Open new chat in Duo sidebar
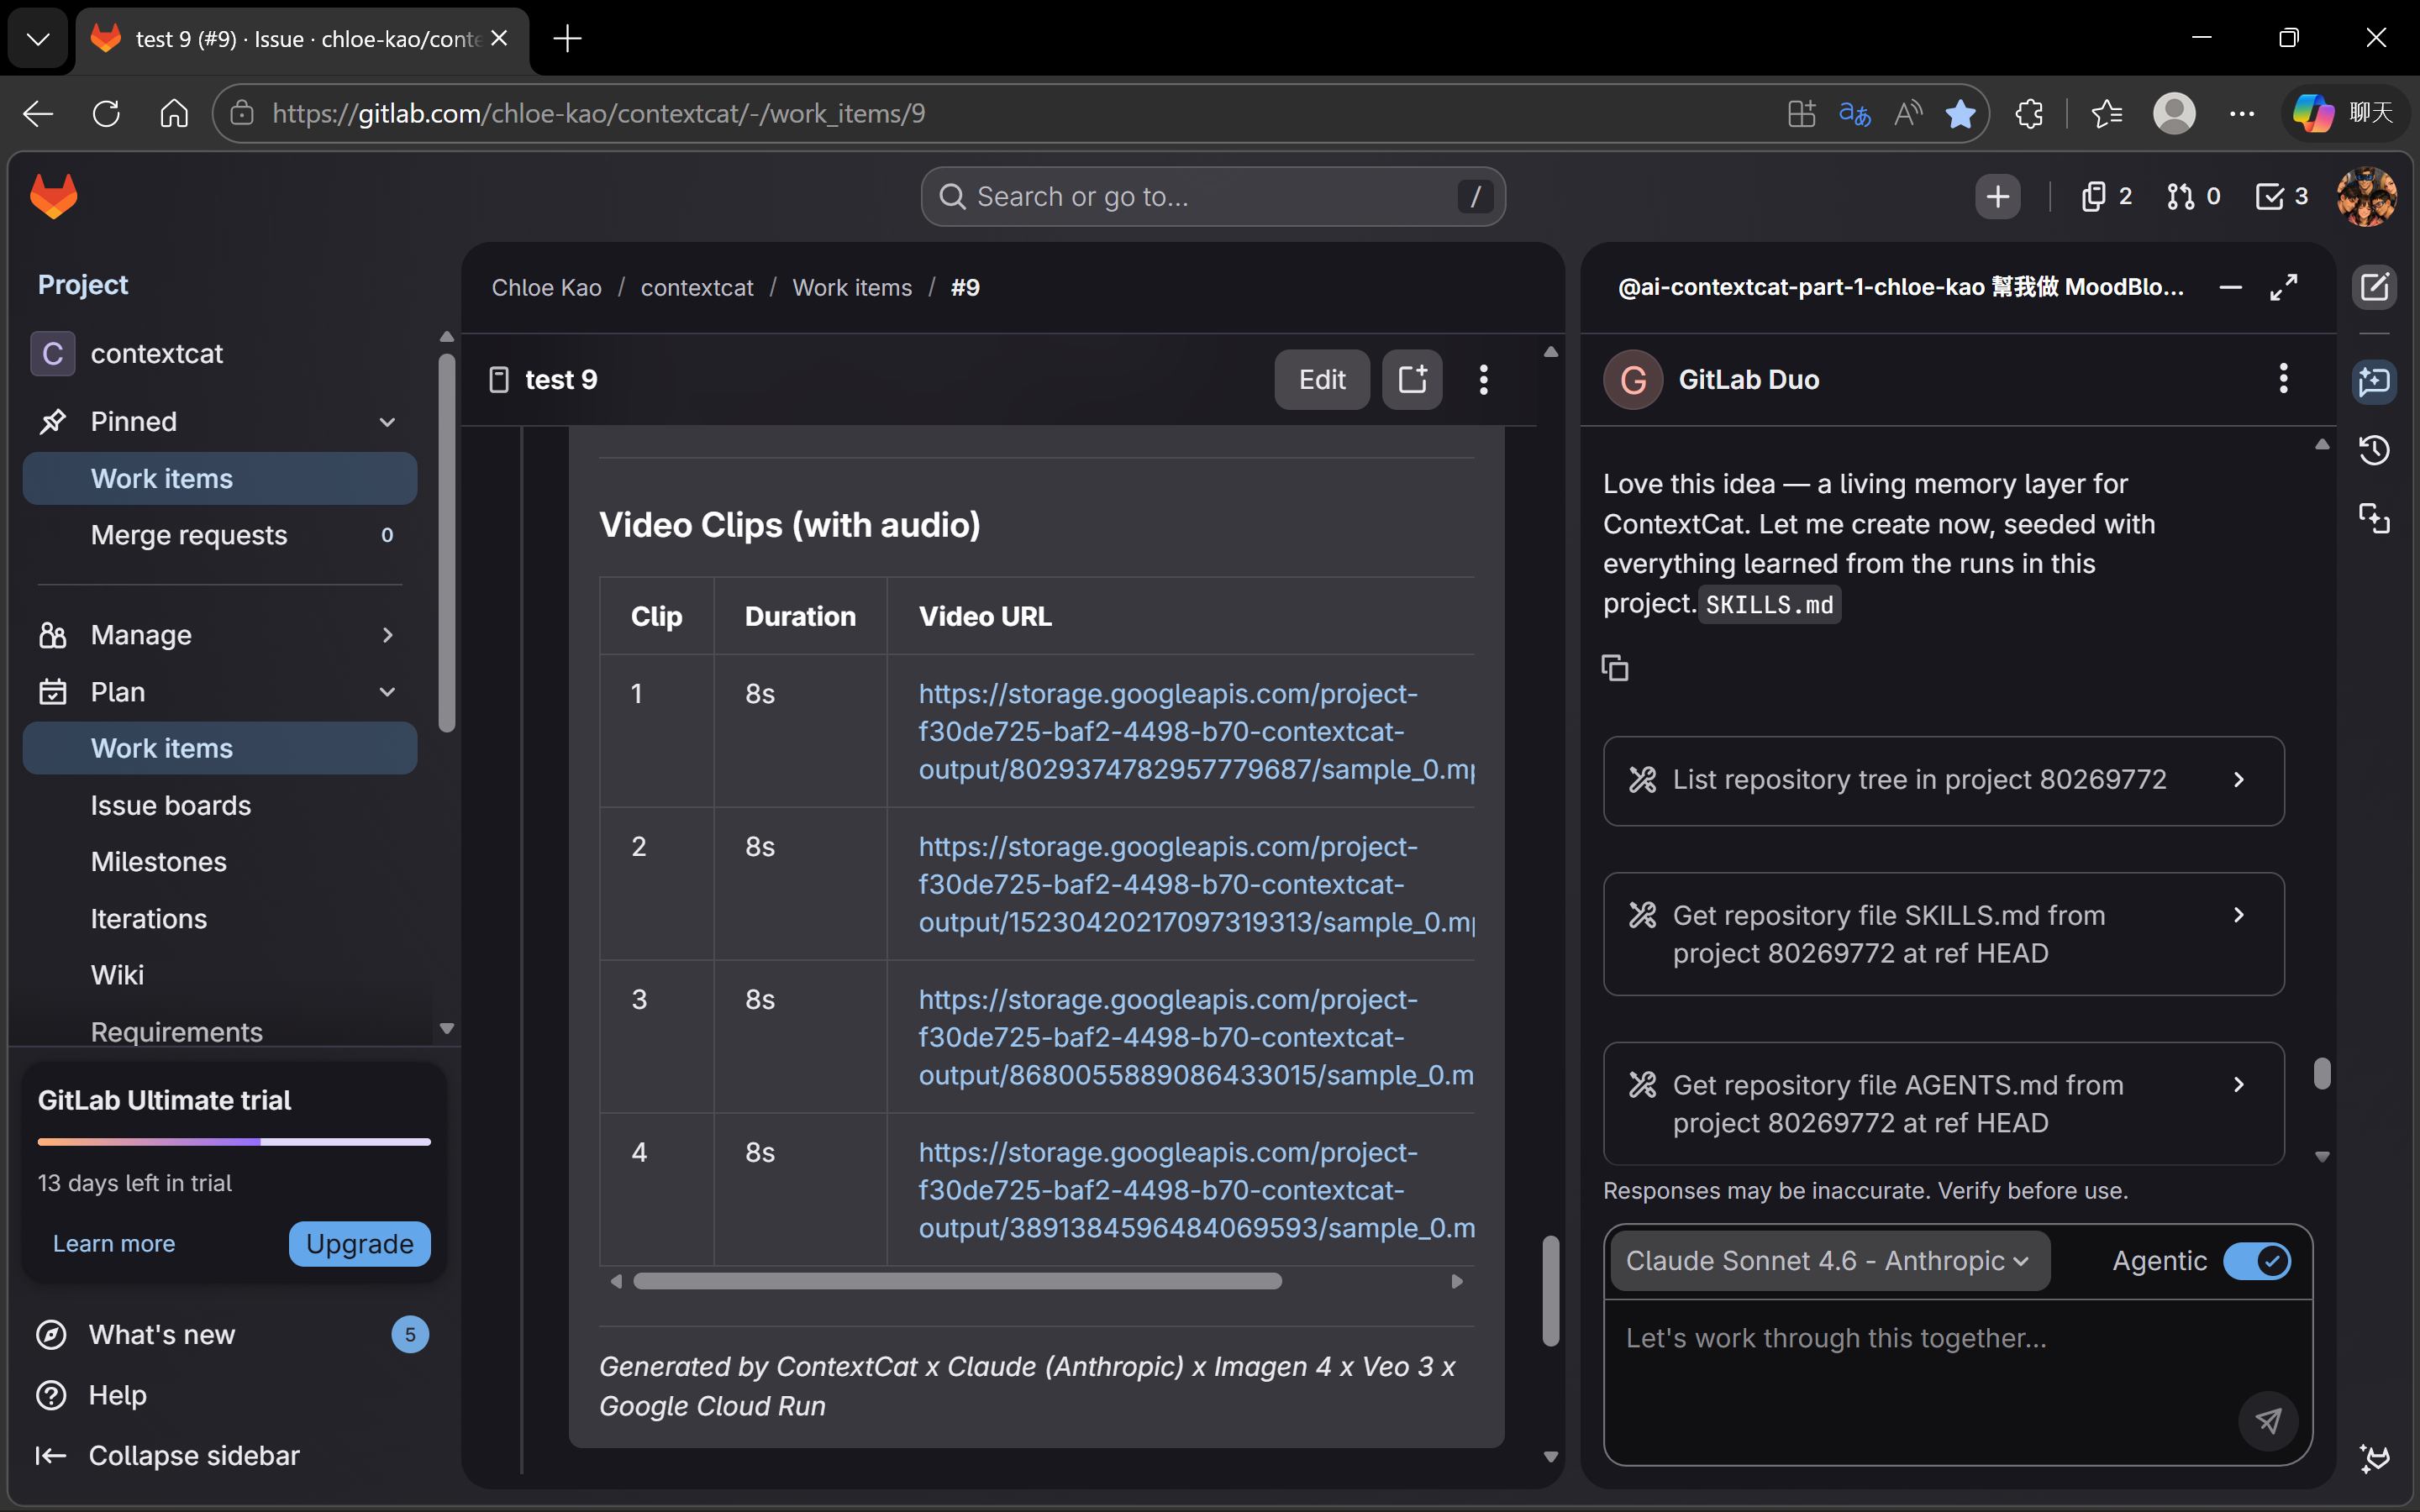 click(2374, 288)
